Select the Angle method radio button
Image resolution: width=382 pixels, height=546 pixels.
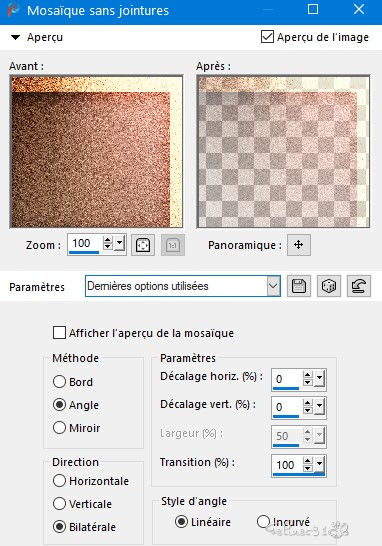click(x=59, y=405)
